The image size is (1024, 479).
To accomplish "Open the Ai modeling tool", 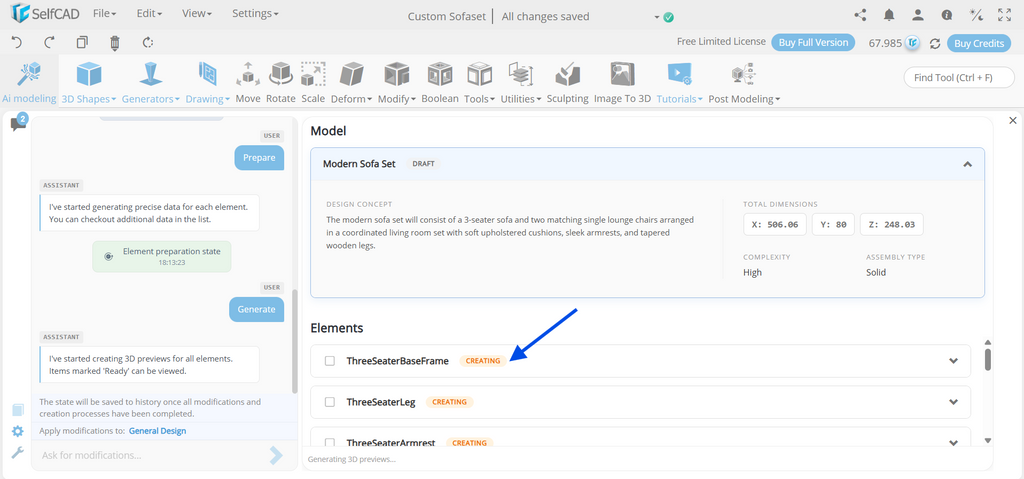I will click(29, 82).
